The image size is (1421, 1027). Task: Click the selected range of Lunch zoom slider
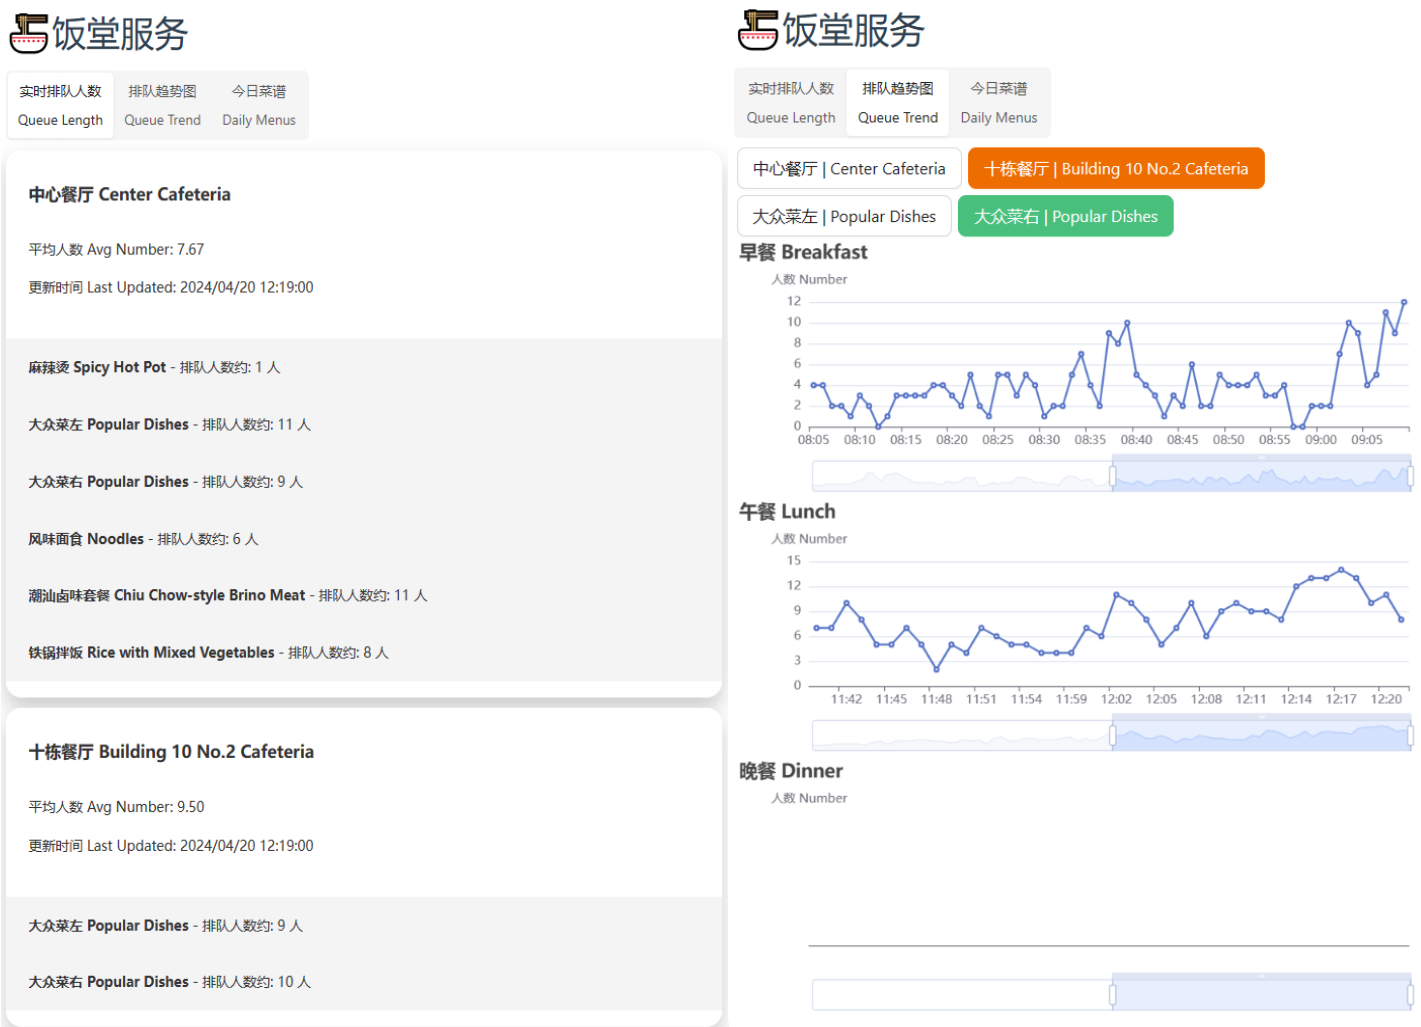[x=1261, y=733]
